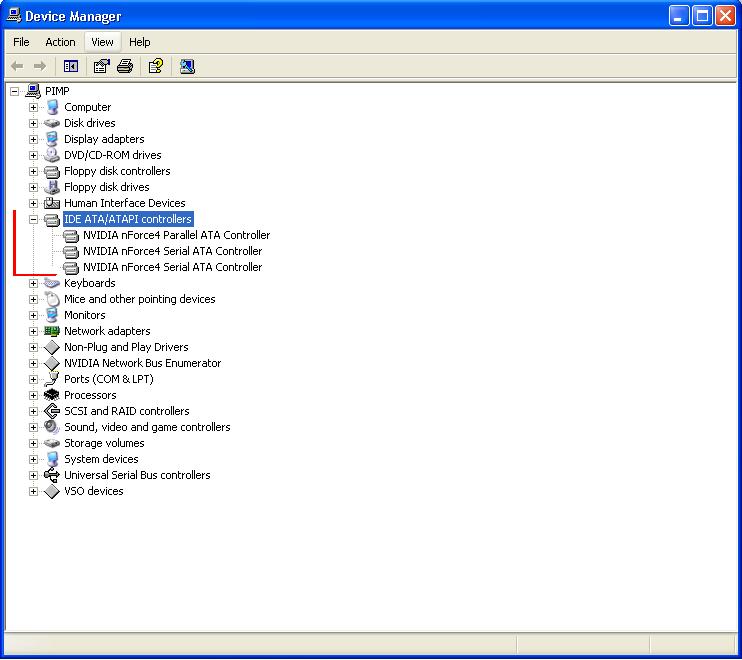
Task: Click the Mice and pointing devices icon
Action: [x=52, y=299]
